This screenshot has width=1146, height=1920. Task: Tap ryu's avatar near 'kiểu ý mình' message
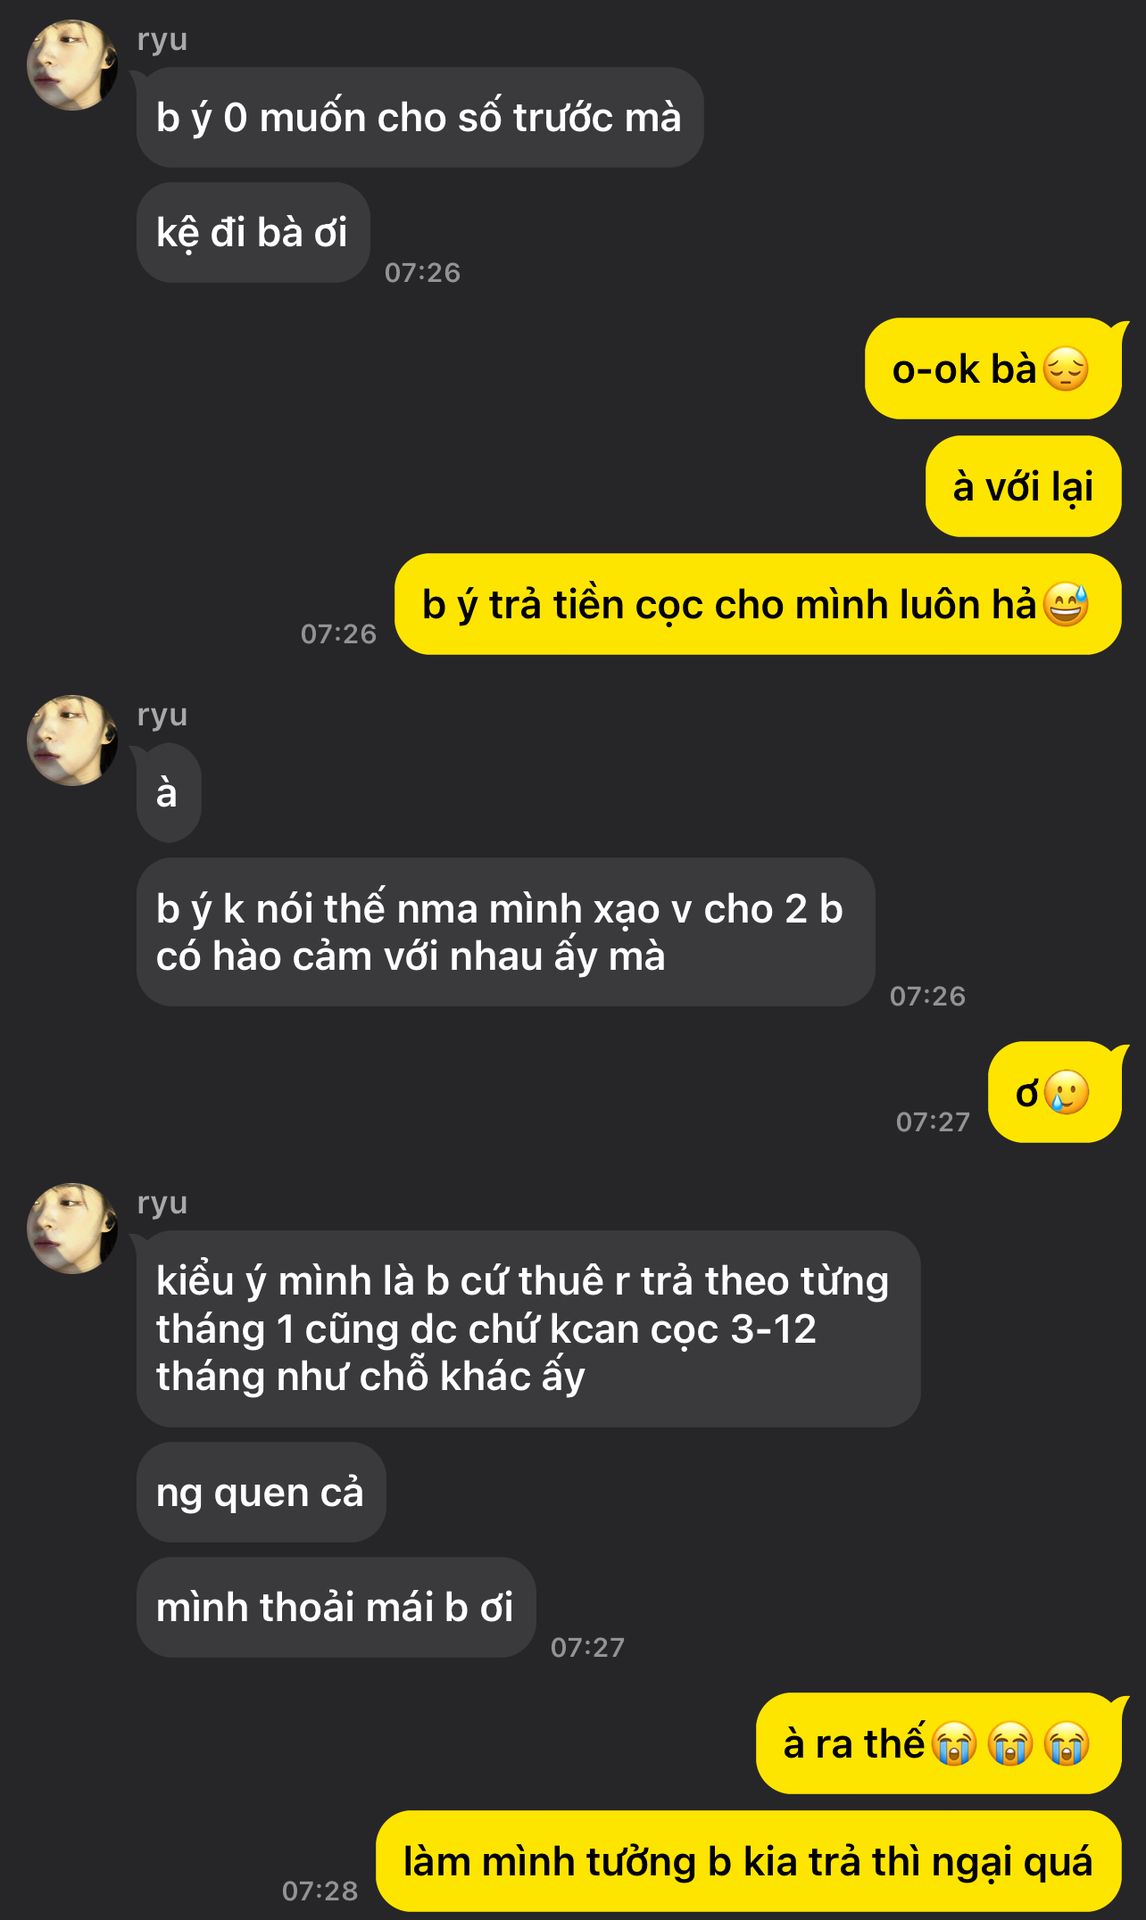[x=72, y=1228]
